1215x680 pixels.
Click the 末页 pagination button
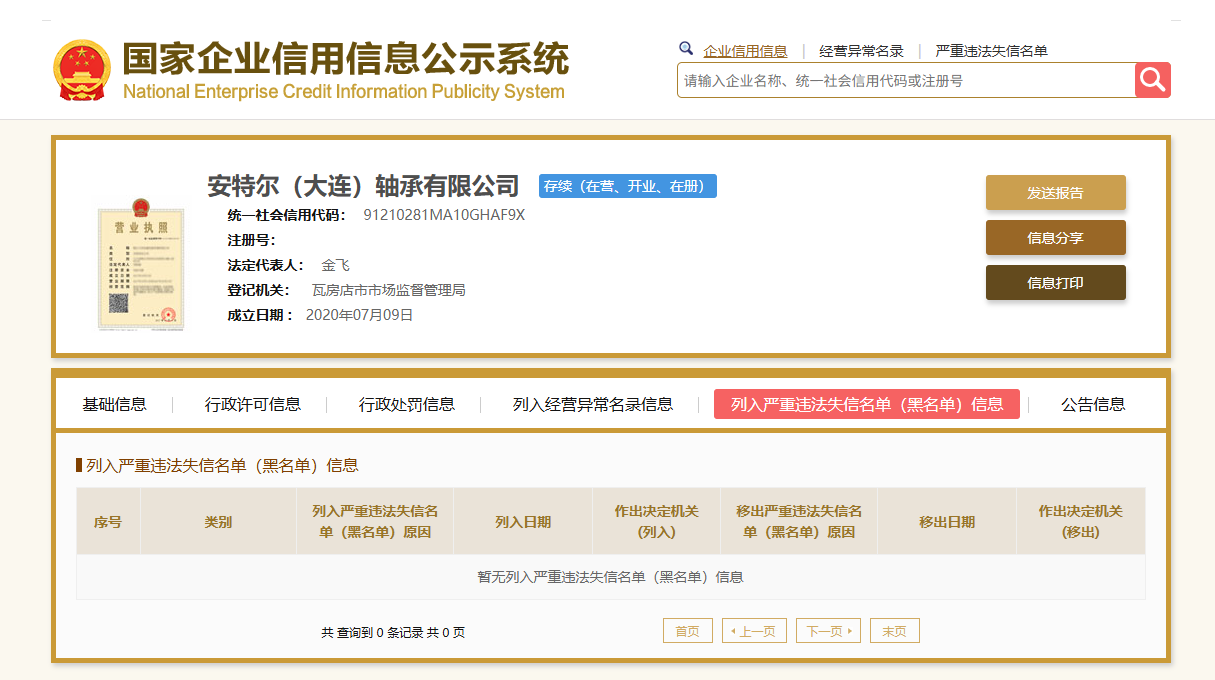(895, 631)
